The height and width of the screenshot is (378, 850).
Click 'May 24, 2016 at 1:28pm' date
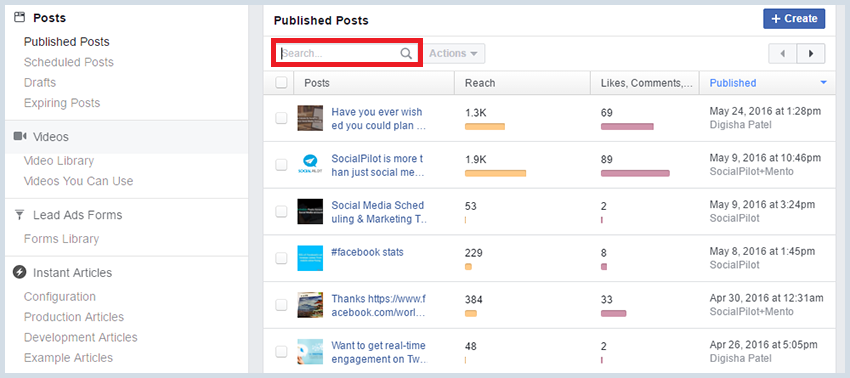765,111
